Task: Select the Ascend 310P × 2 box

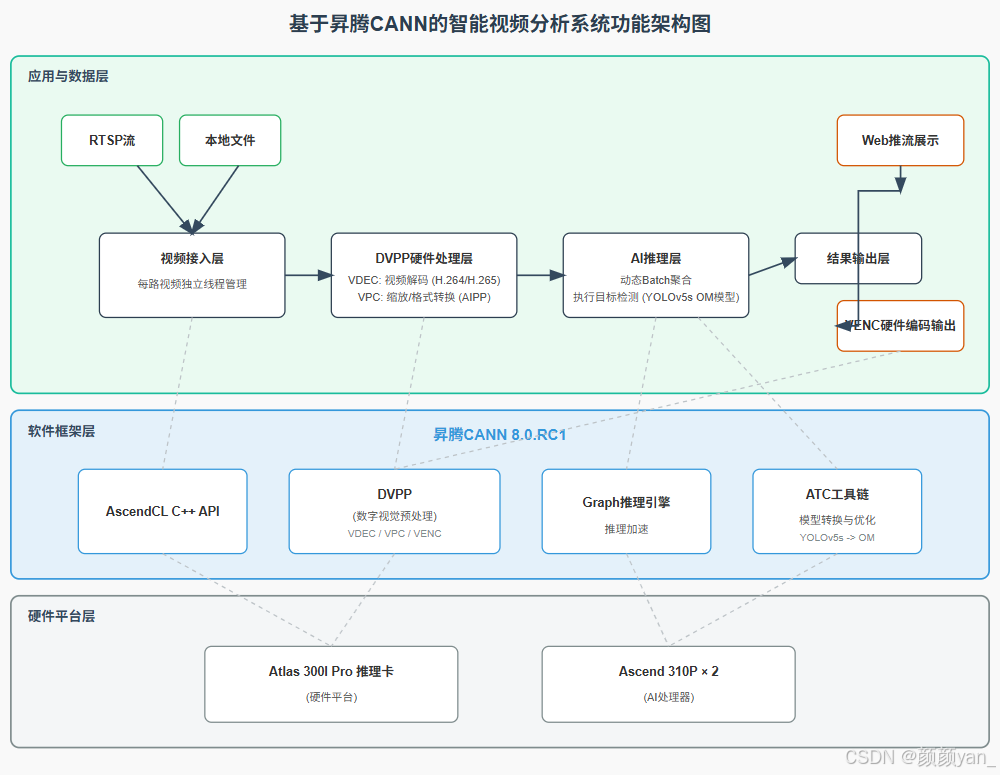Action: tap(668, 684)
